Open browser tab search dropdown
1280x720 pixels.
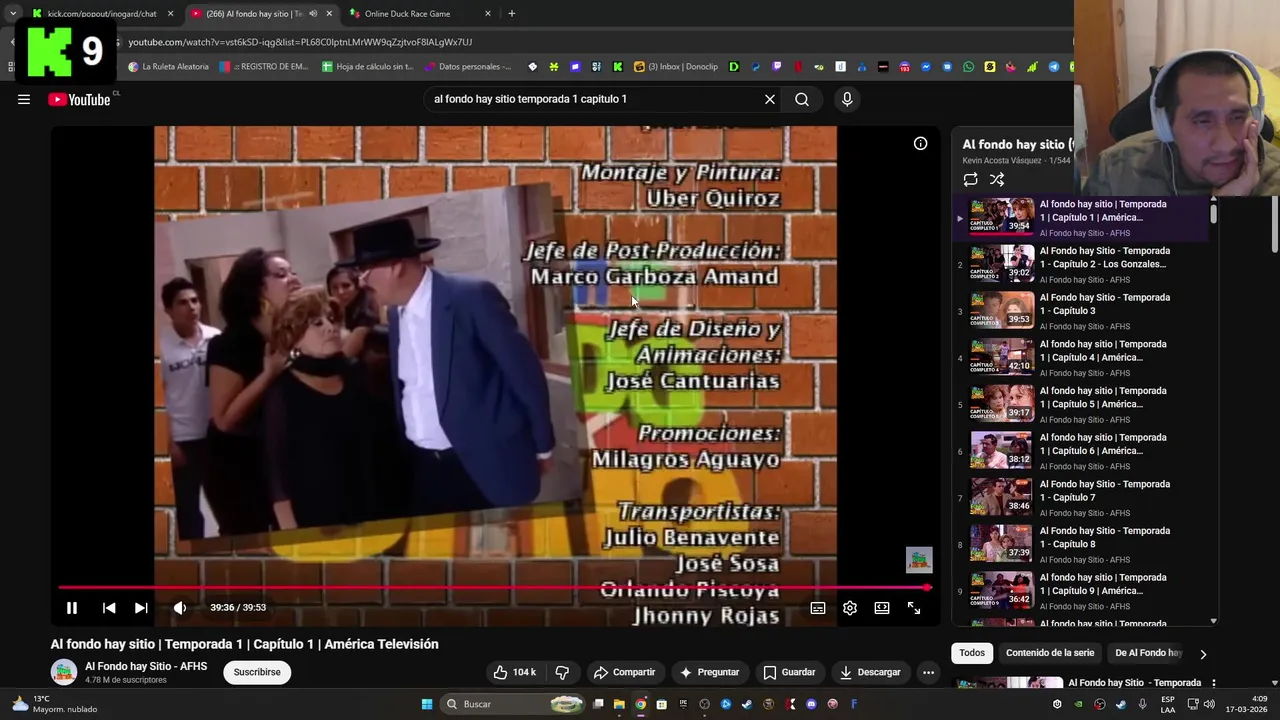12,14
